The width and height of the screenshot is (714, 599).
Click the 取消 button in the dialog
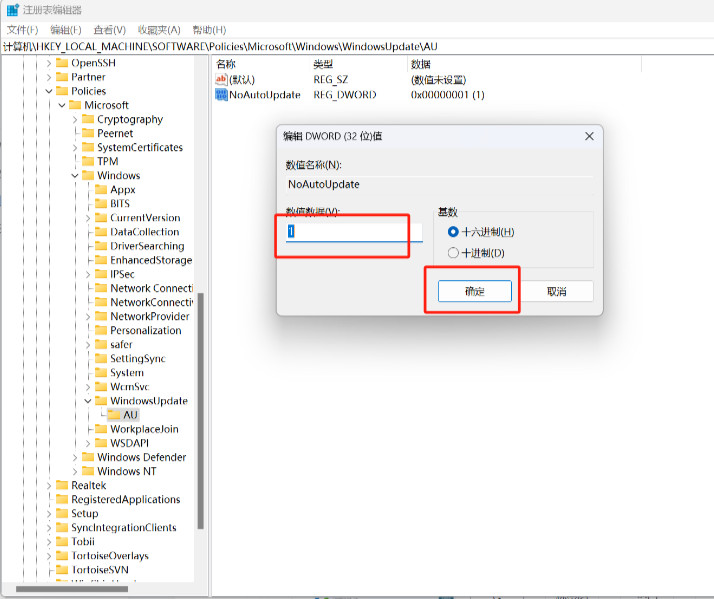(556, 291)
